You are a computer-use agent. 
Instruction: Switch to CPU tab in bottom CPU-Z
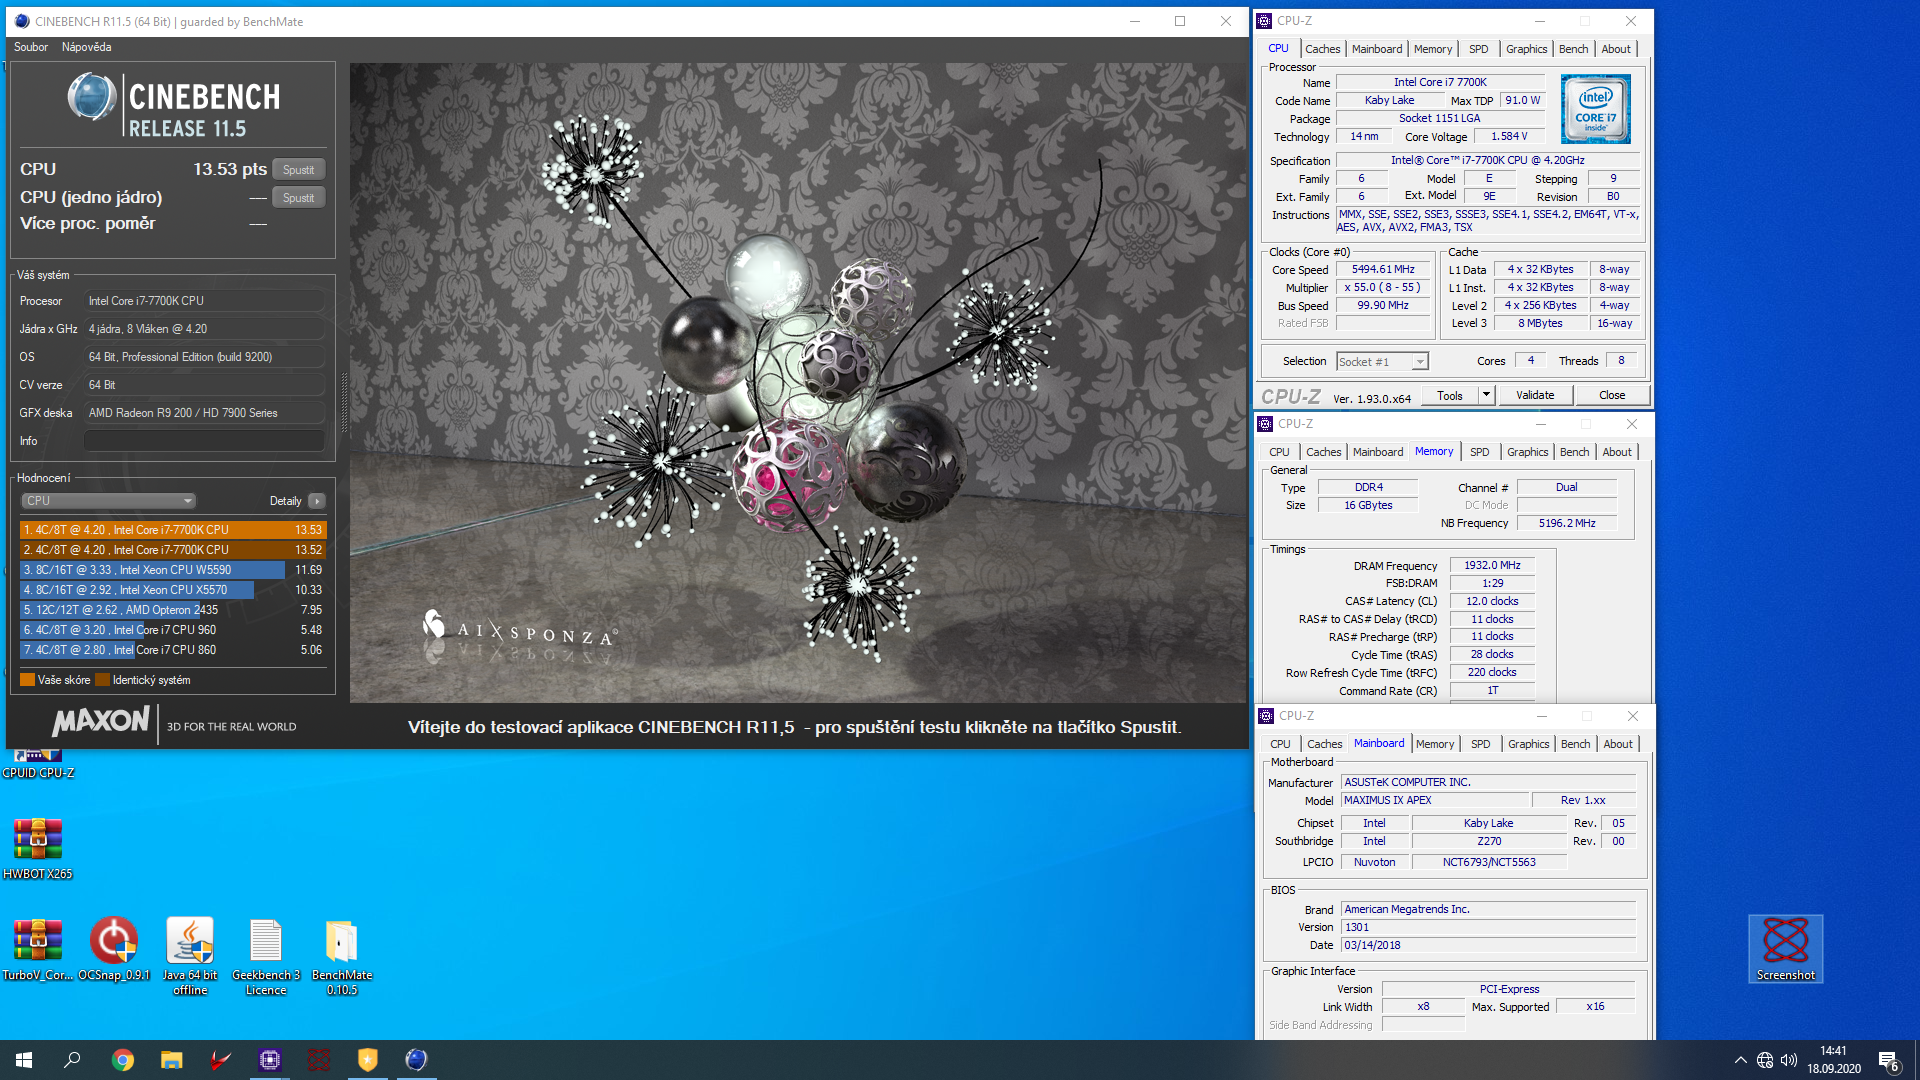[x=1280, y=744]
